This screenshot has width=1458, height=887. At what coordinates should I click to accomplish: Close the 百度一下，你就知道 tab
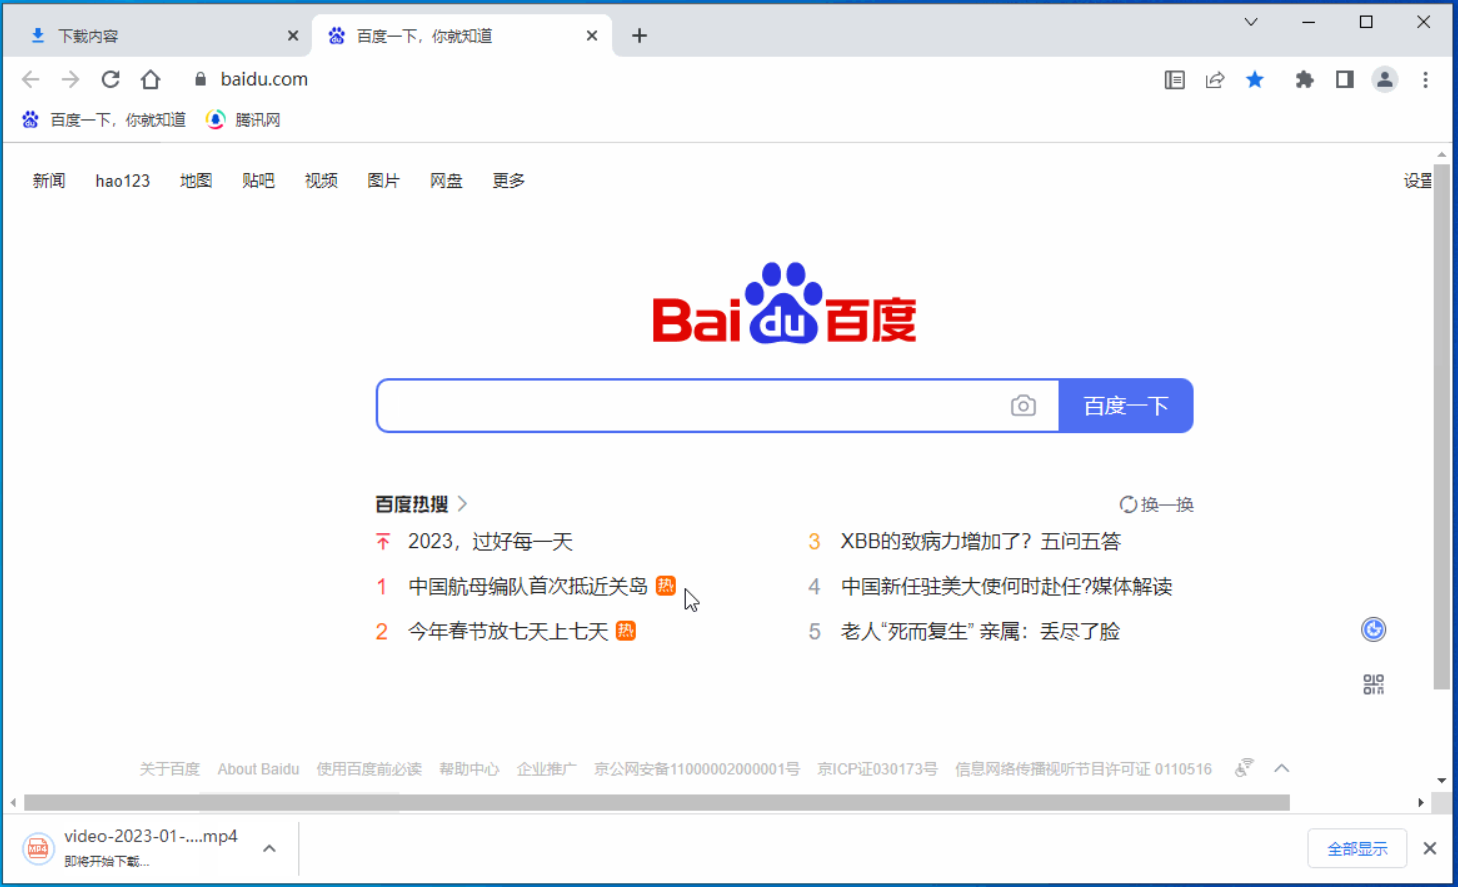pyautogui.click(x=592, y=36)
